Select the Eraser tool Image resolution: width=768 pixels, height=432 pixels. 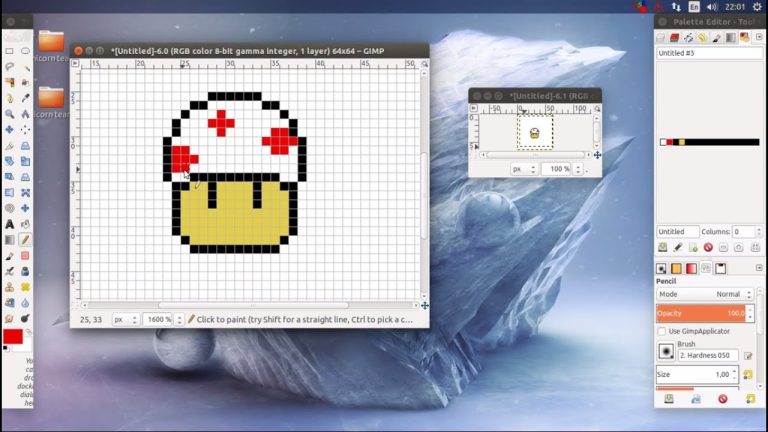click(x=25, y=256)
